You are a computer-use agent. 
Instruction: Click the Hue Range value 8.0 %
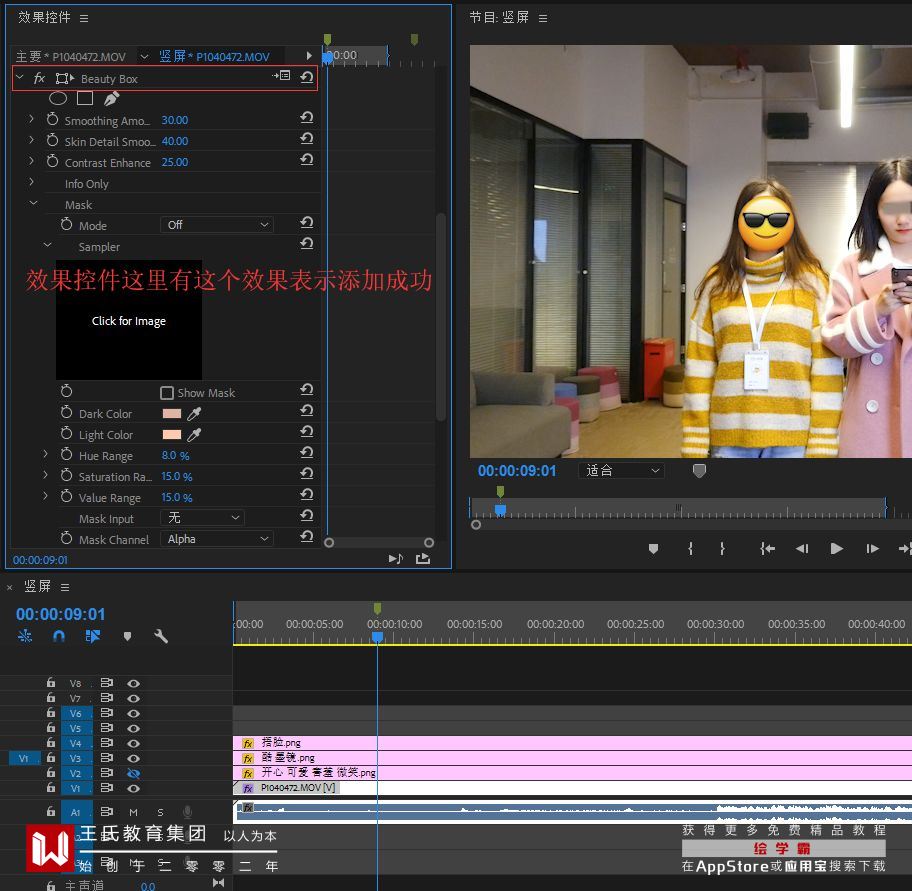click(x=176, y=455)
